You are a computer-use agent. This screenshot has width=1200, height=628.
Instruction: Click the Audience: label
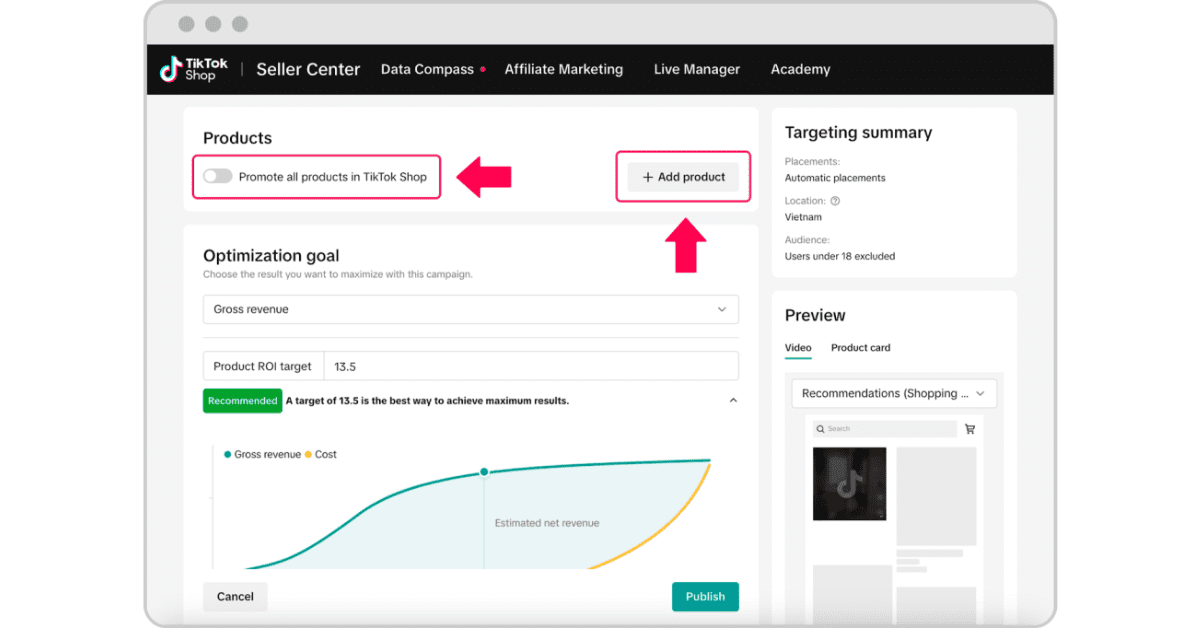(807, 240)
